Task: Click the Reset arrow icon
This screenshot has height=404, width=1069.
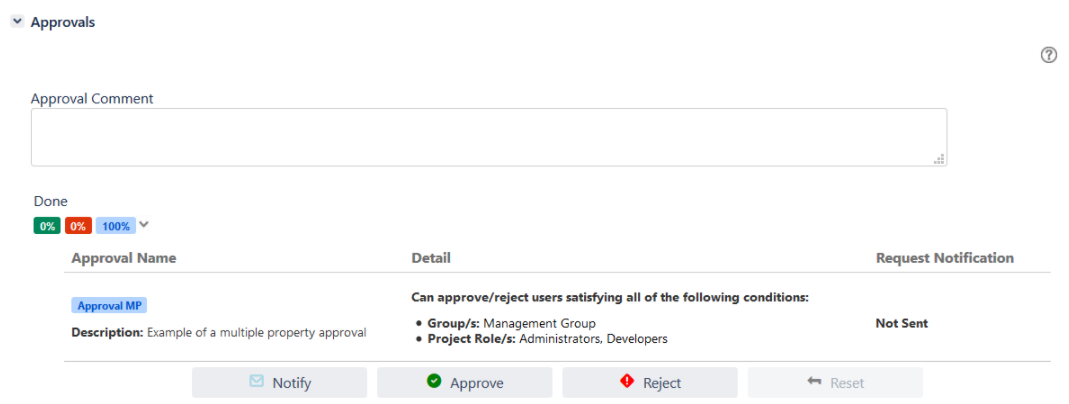Action: (x=813, y=382)
